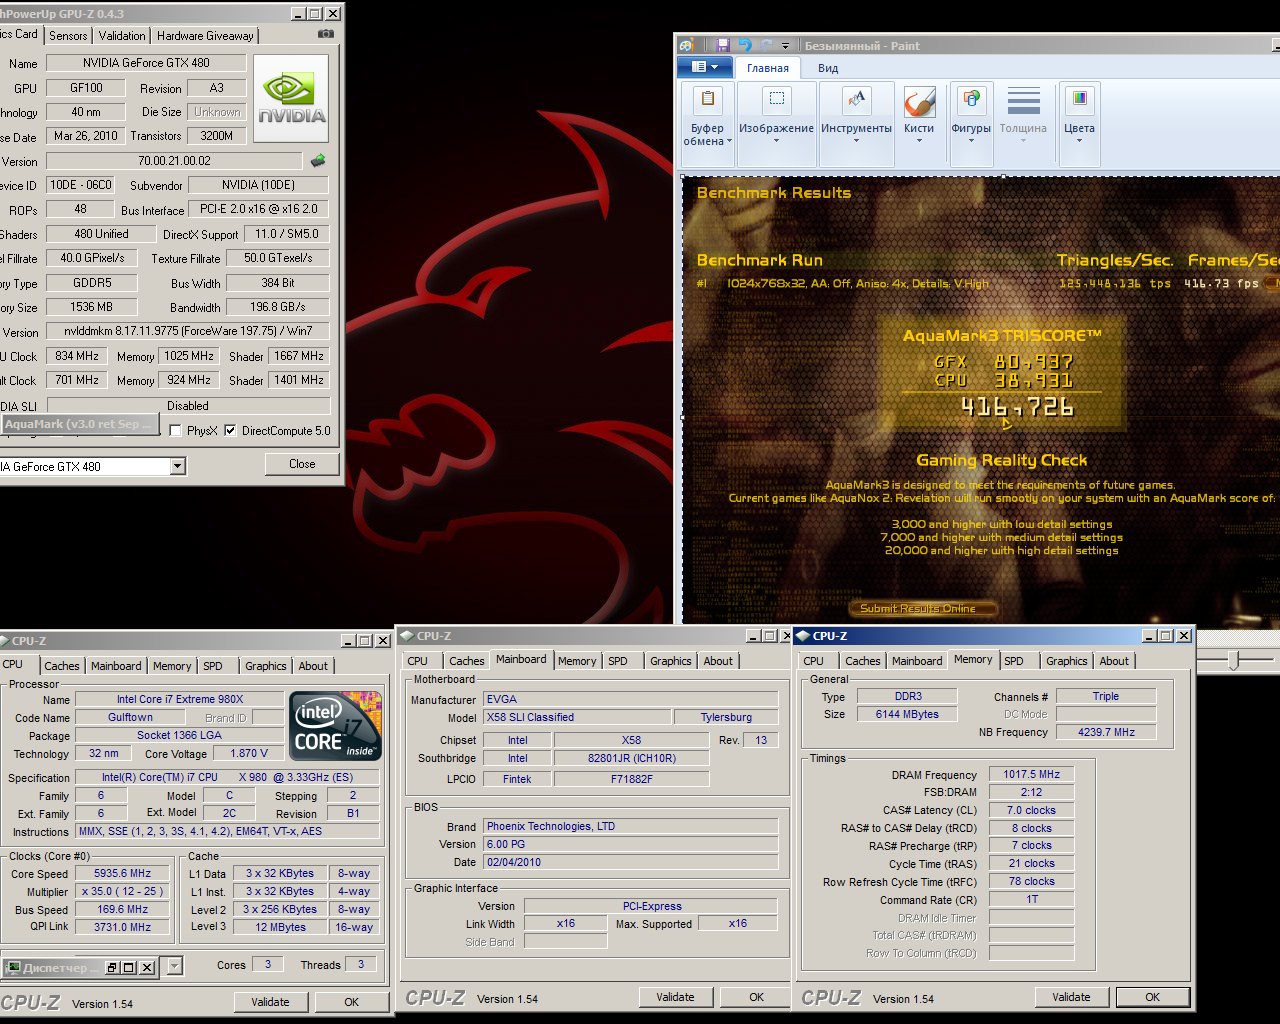Click the memory size value 6144 MBytes

click(x=907, y=714)
